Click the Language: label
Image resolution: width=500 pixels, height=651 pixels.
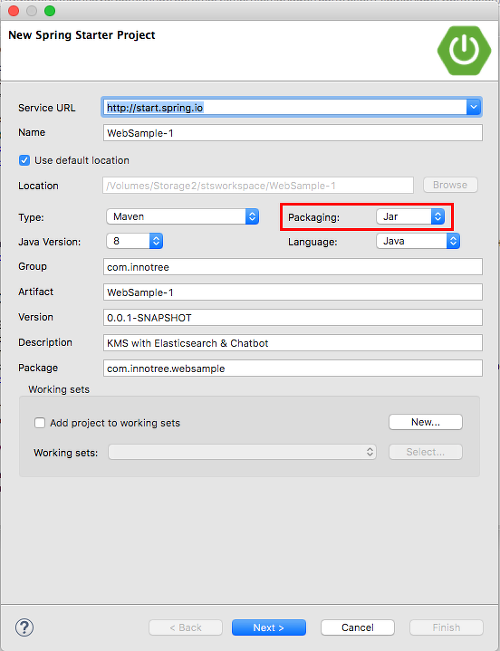[313, 242]
